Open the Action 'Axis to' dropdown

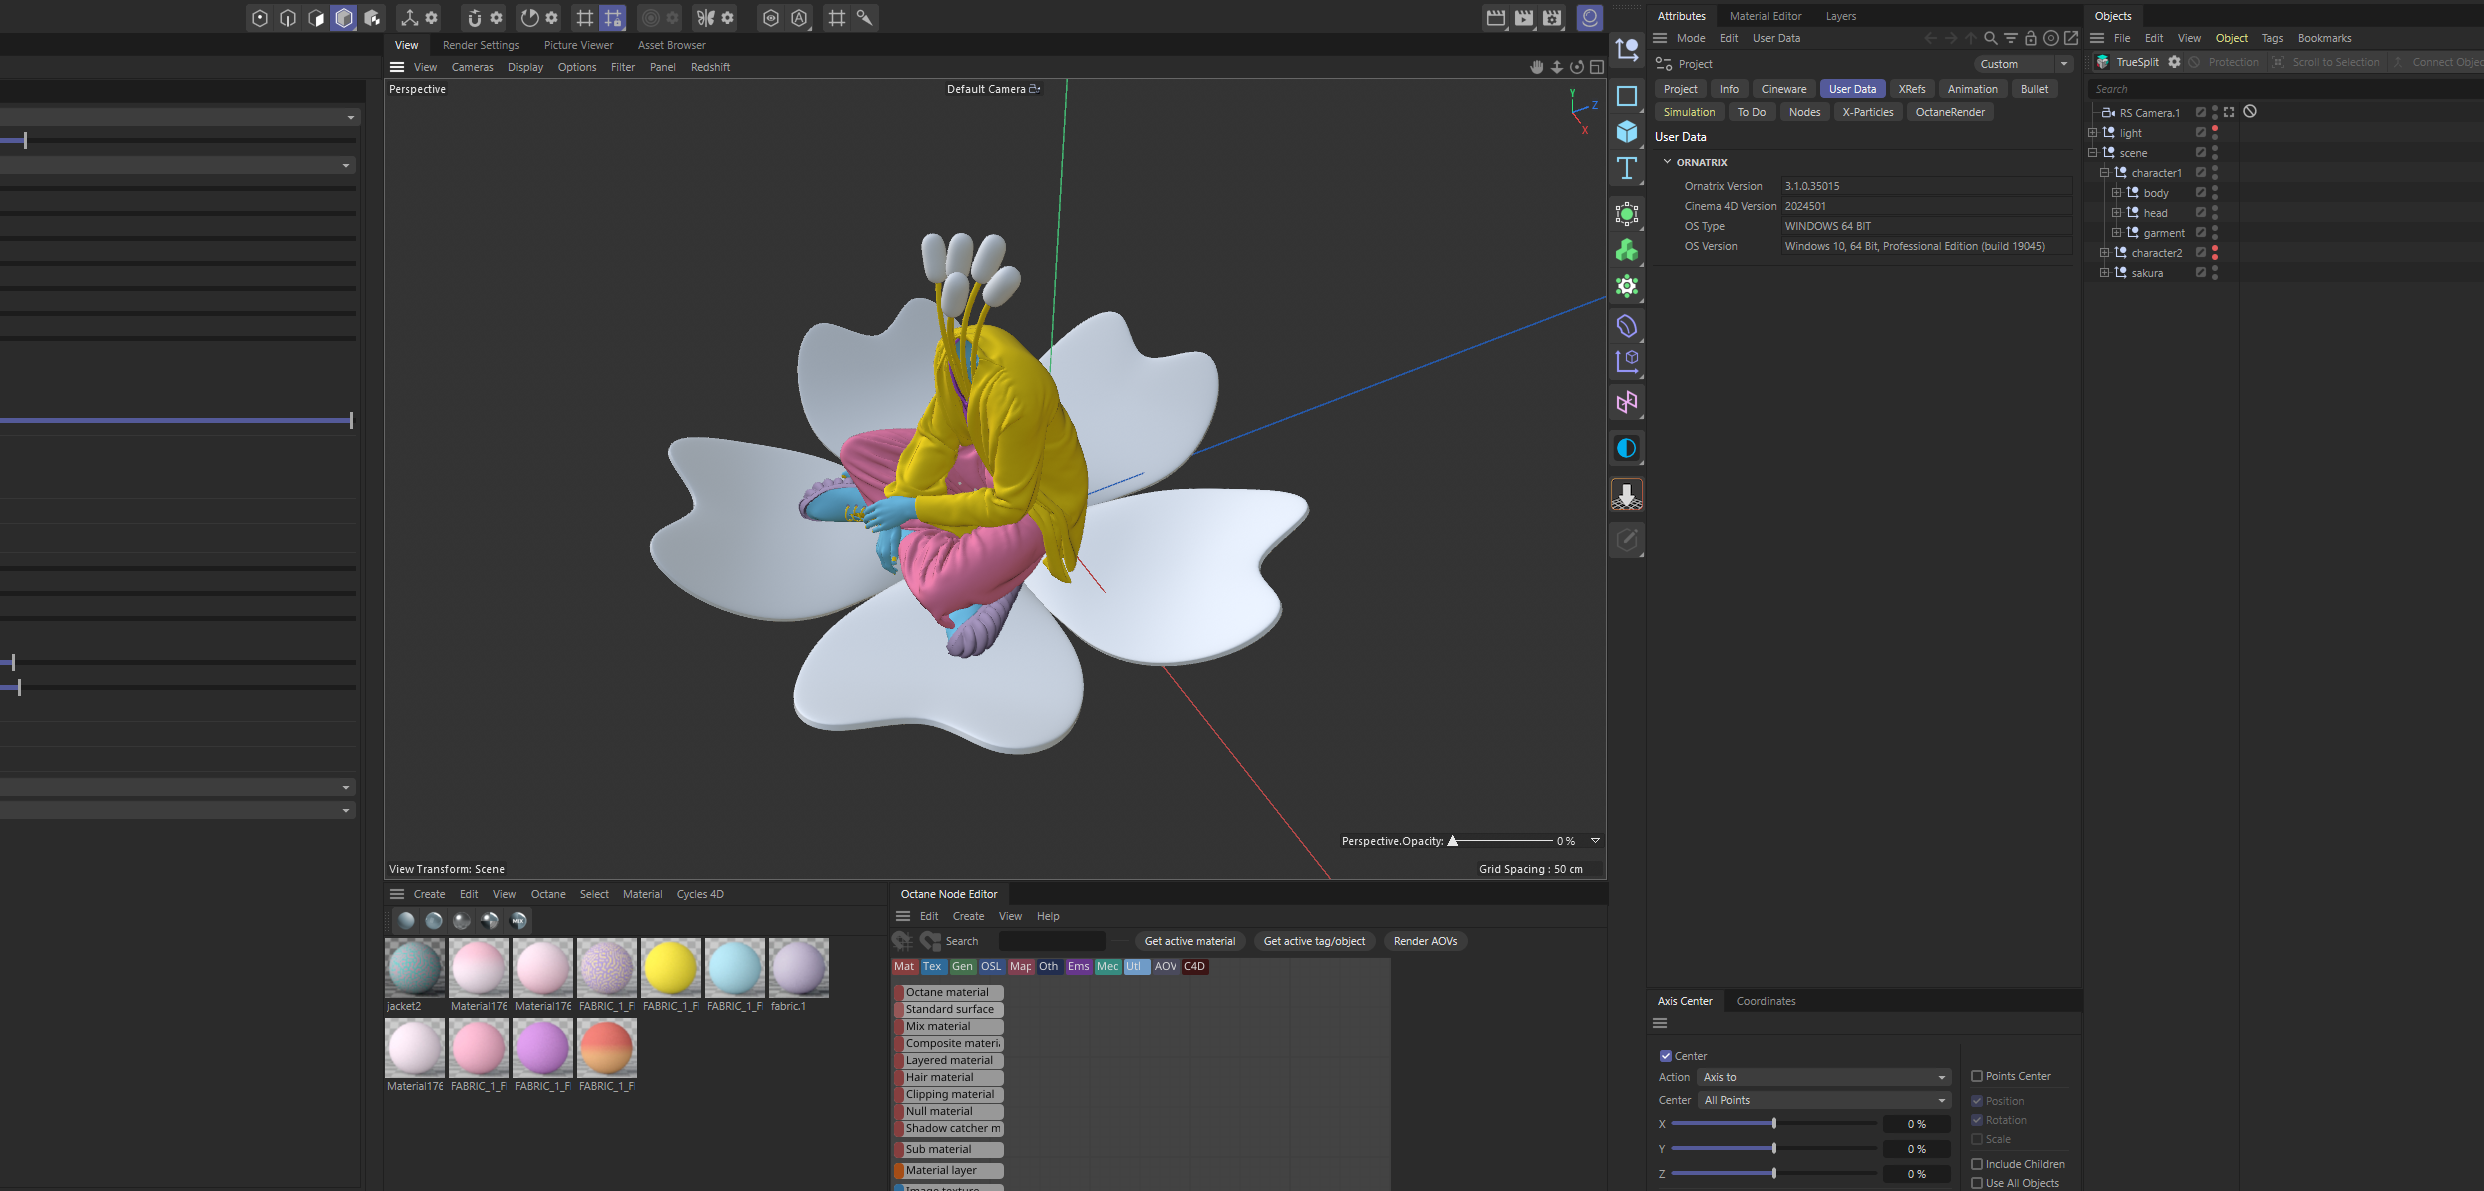pyautogui.click(x=1824, y=1077)
